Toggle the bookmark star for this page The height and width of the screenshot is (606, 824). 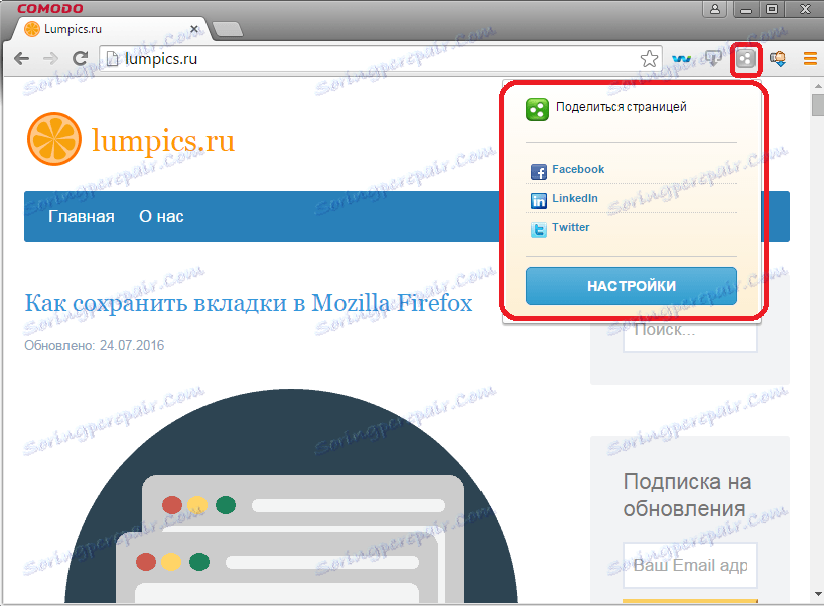click(x=649, y=58)
